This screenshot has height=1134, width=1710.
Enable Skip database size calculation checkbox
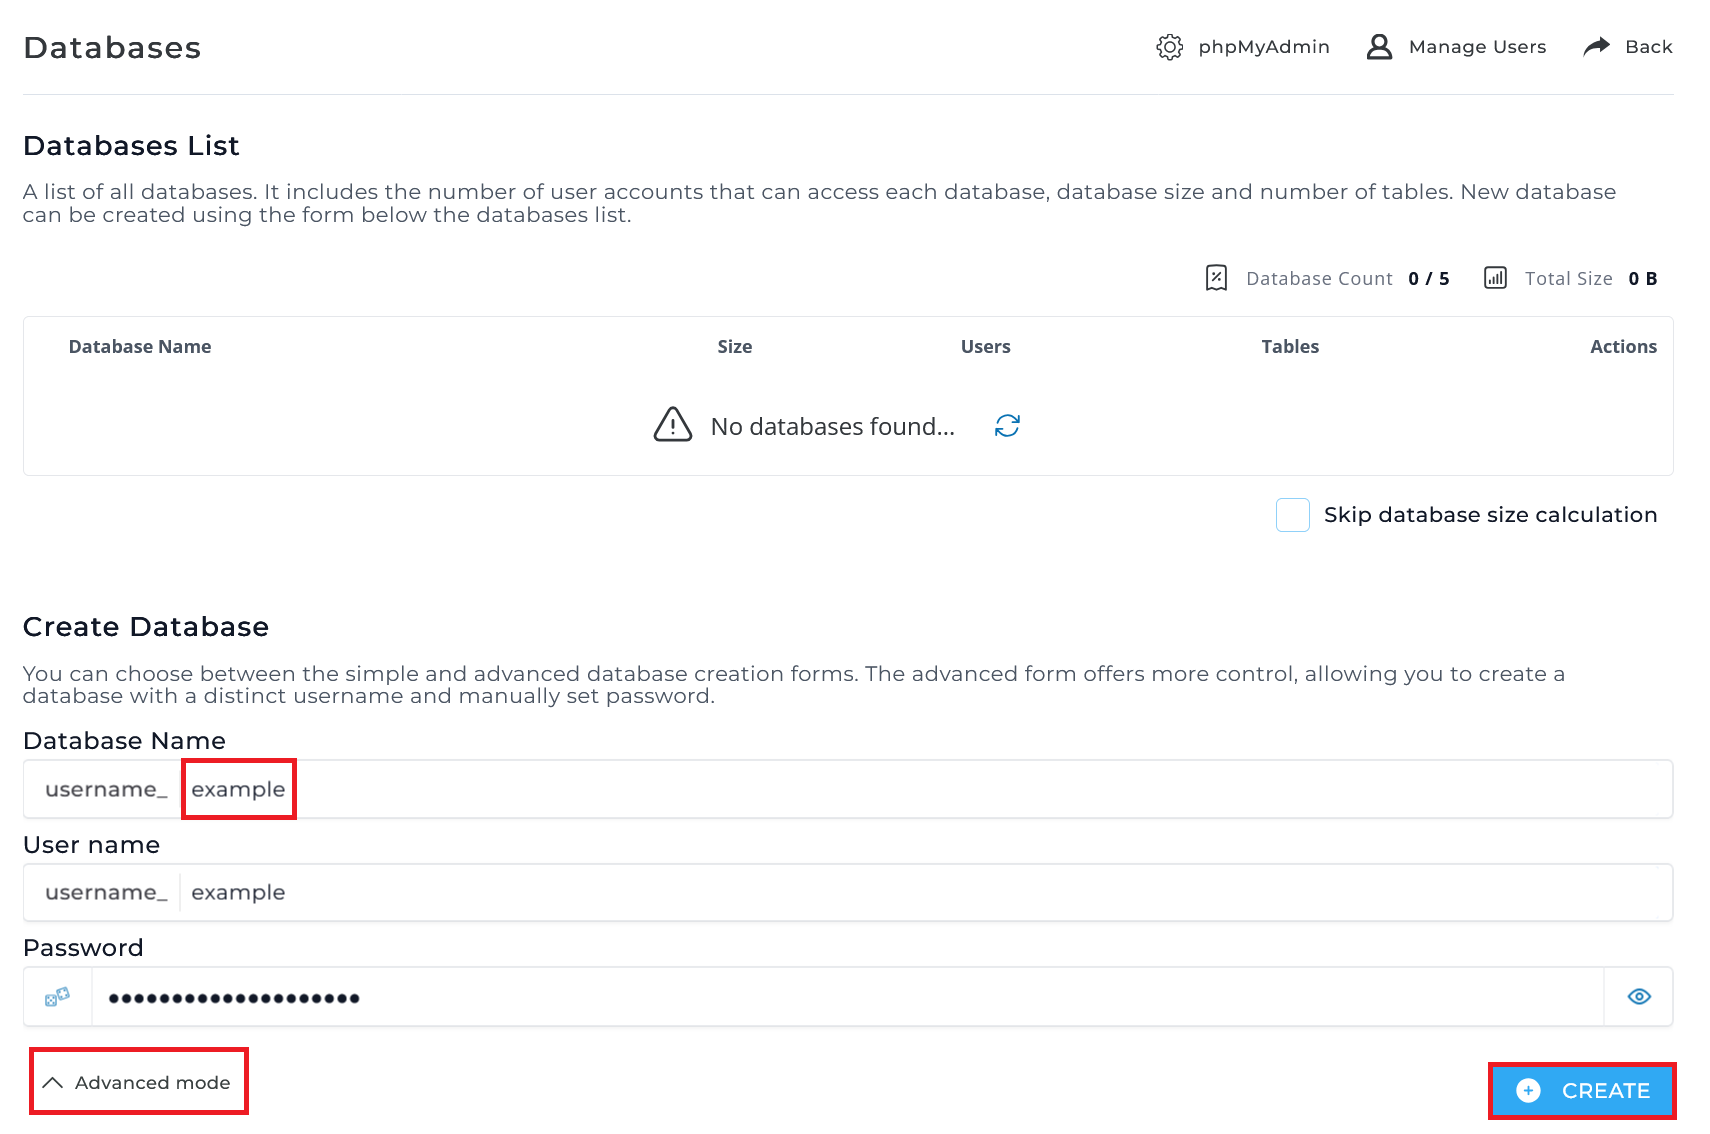tap(1293, 515)
